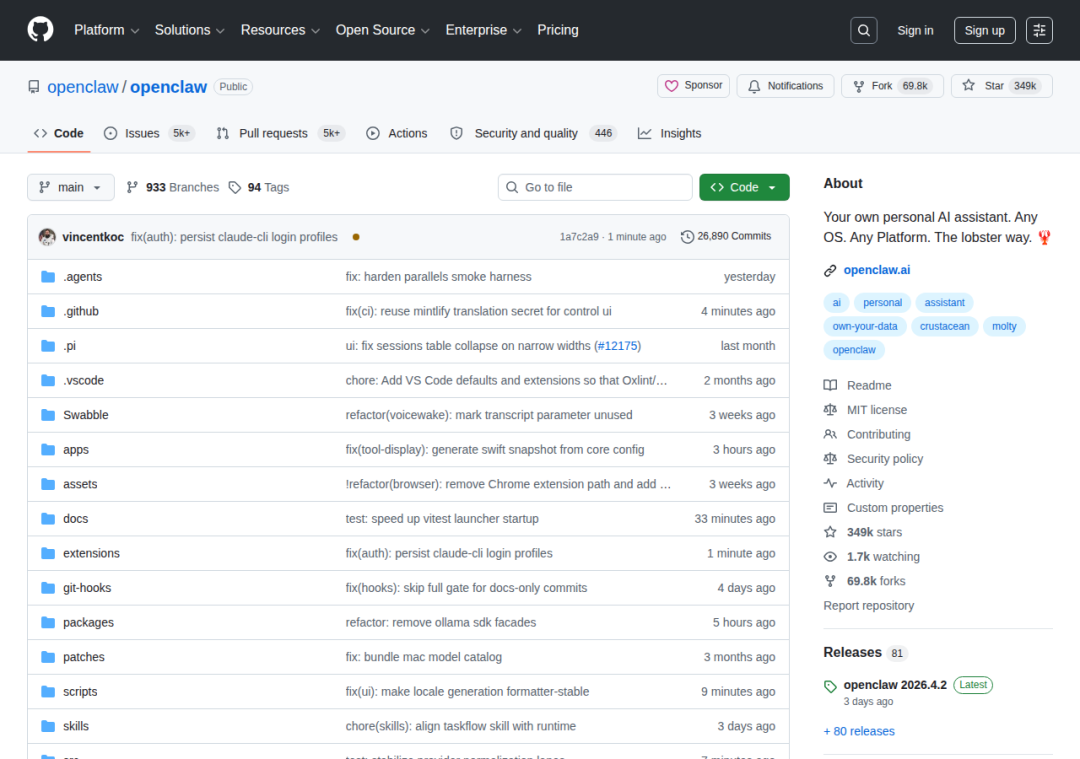Click the commit history clock icon
The width and height of the screenshot is (1080, 759).
tap(686, 236)
